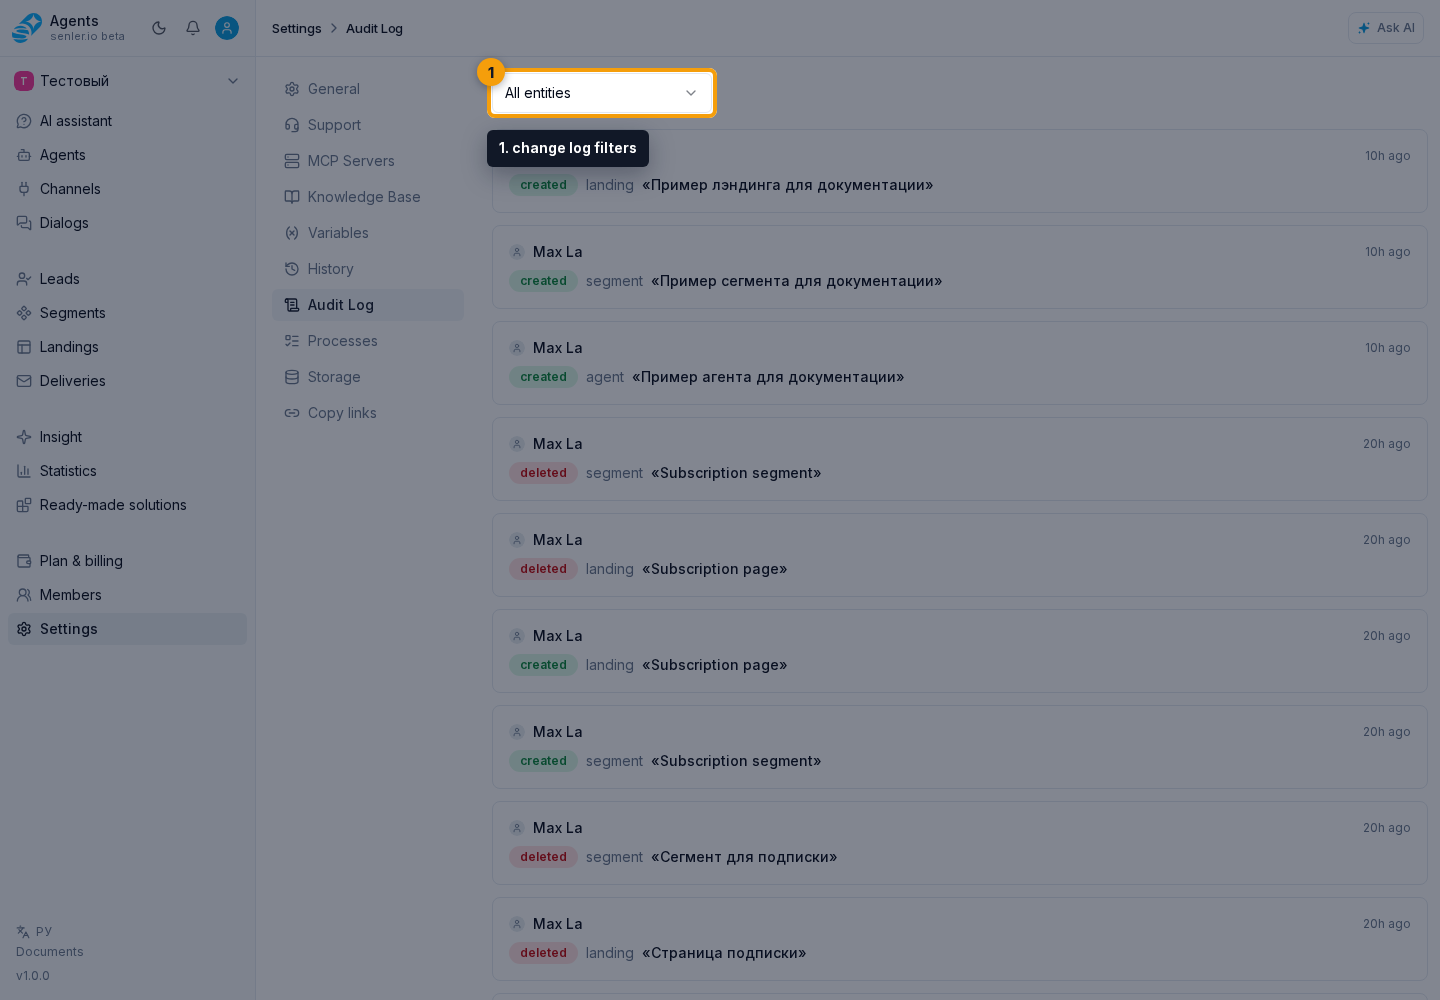Click «Сегмент для подписки» entry

pyautogui.click(x=960, y=843)
